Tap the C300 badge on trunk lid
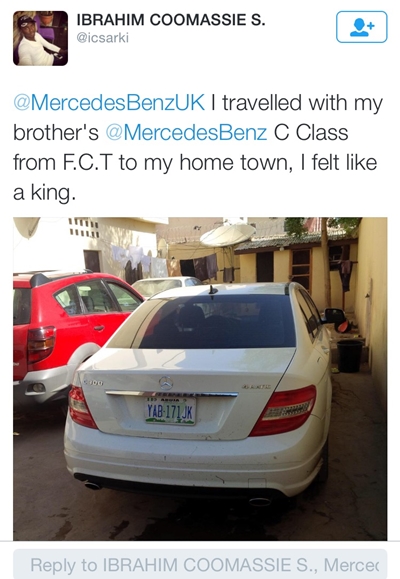The height and width of the screenshot is (579, 400). pyautogui.click(x=94, y=383)
